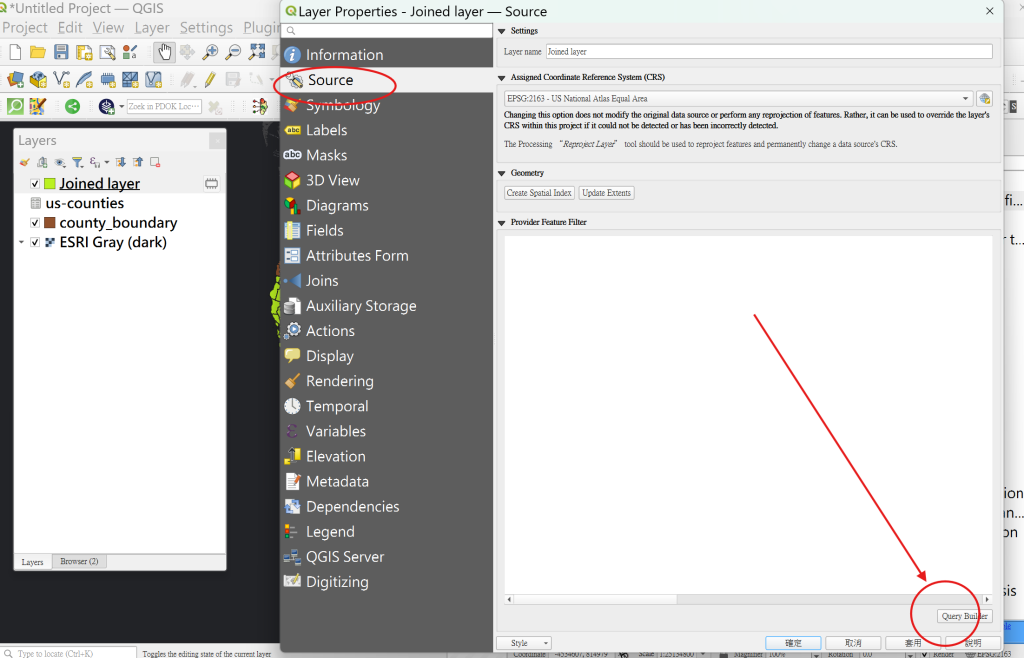Click the Layer name input field

769,52
